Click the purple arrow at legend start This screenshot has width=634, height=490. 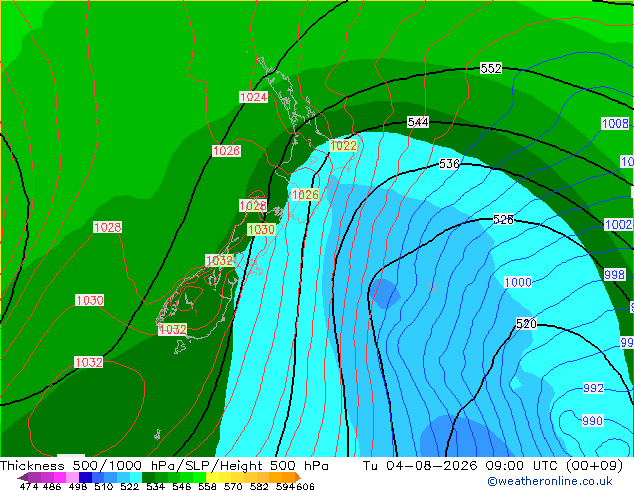click(23, 477)
